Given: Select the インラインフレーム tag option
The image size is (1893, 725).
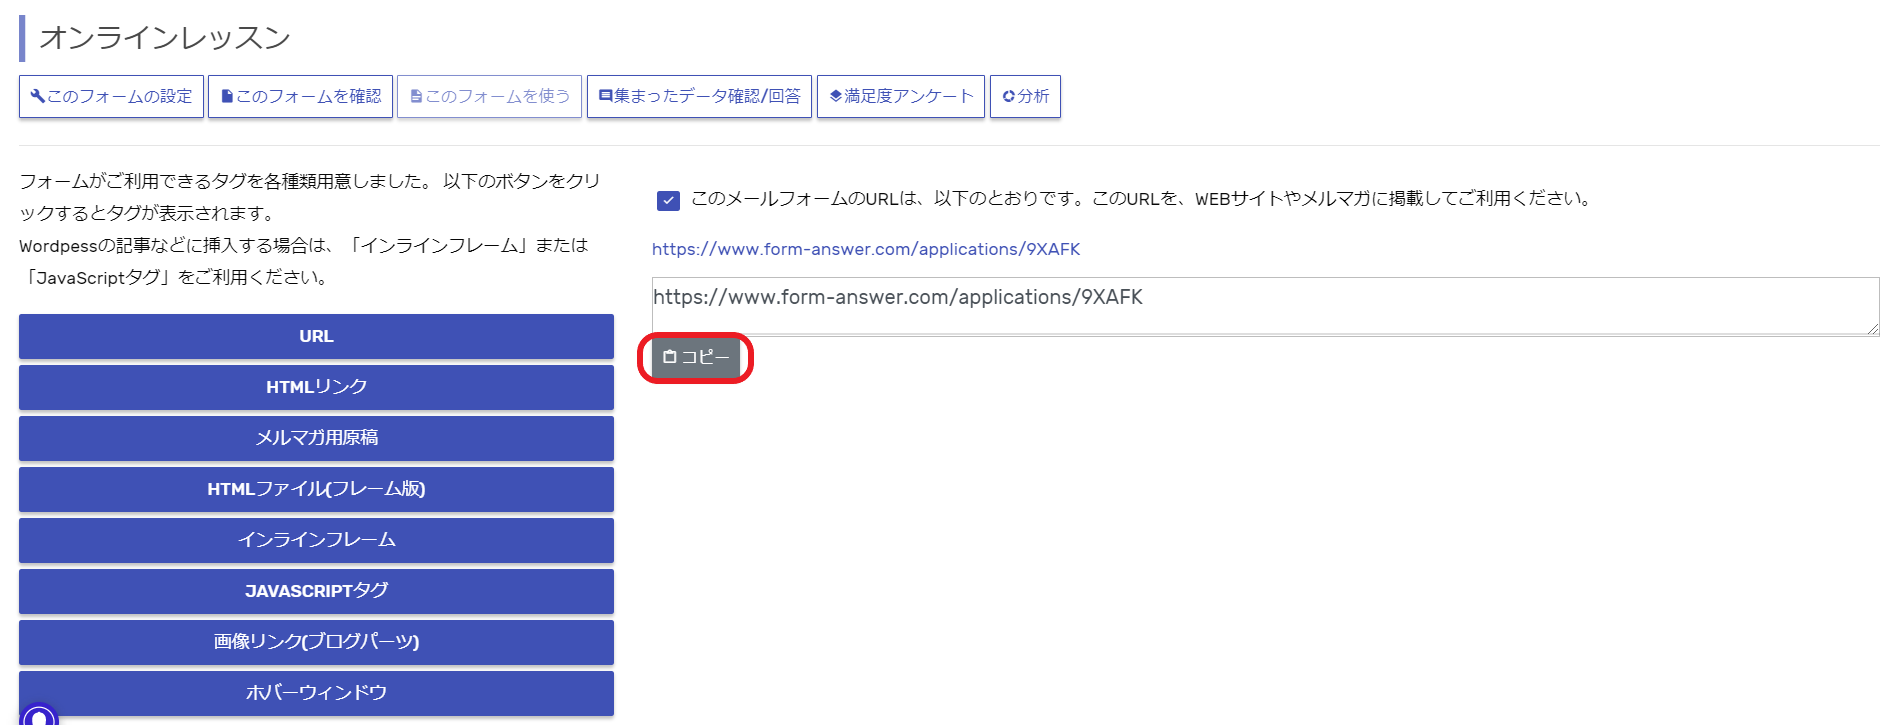Looking at the screenshot, I should pos(316,541).
